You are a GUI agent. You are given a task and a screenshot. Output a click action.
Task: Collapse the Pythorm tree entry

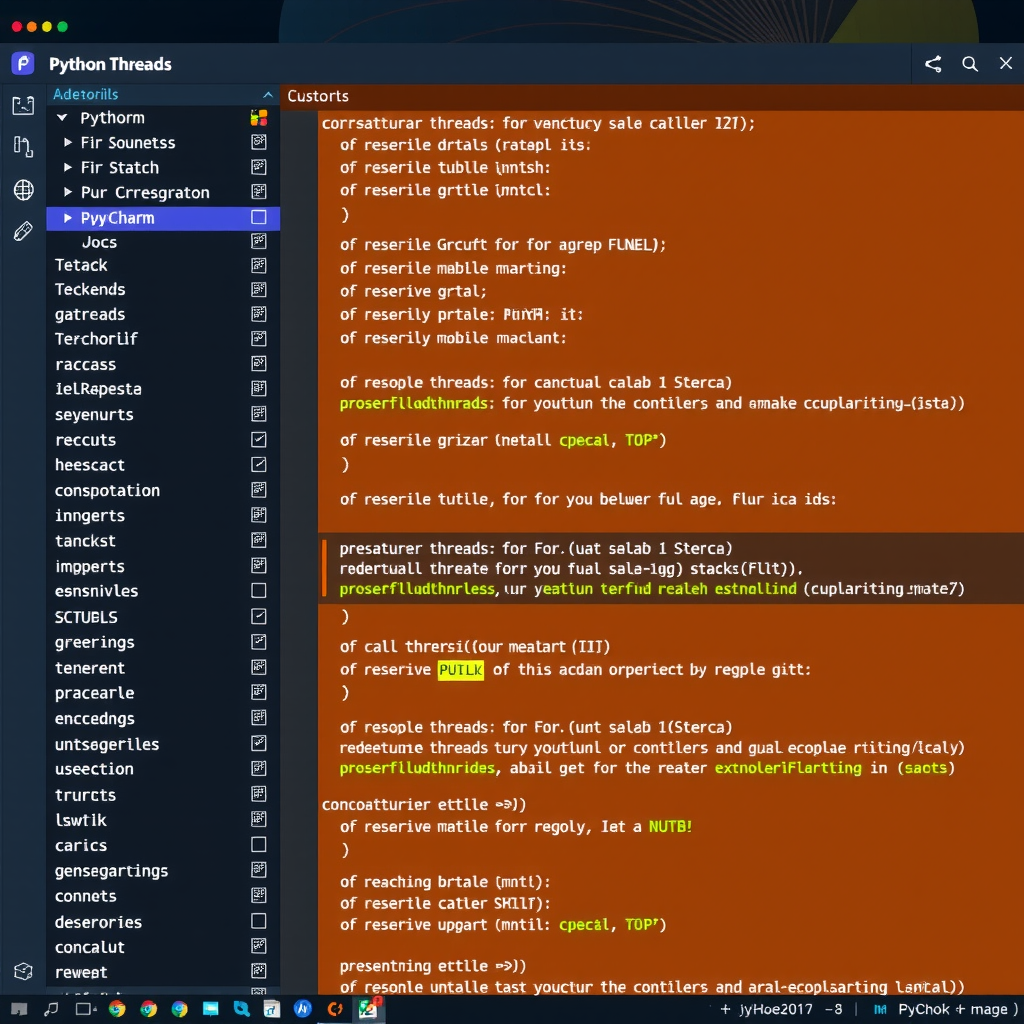click(63, 117)
